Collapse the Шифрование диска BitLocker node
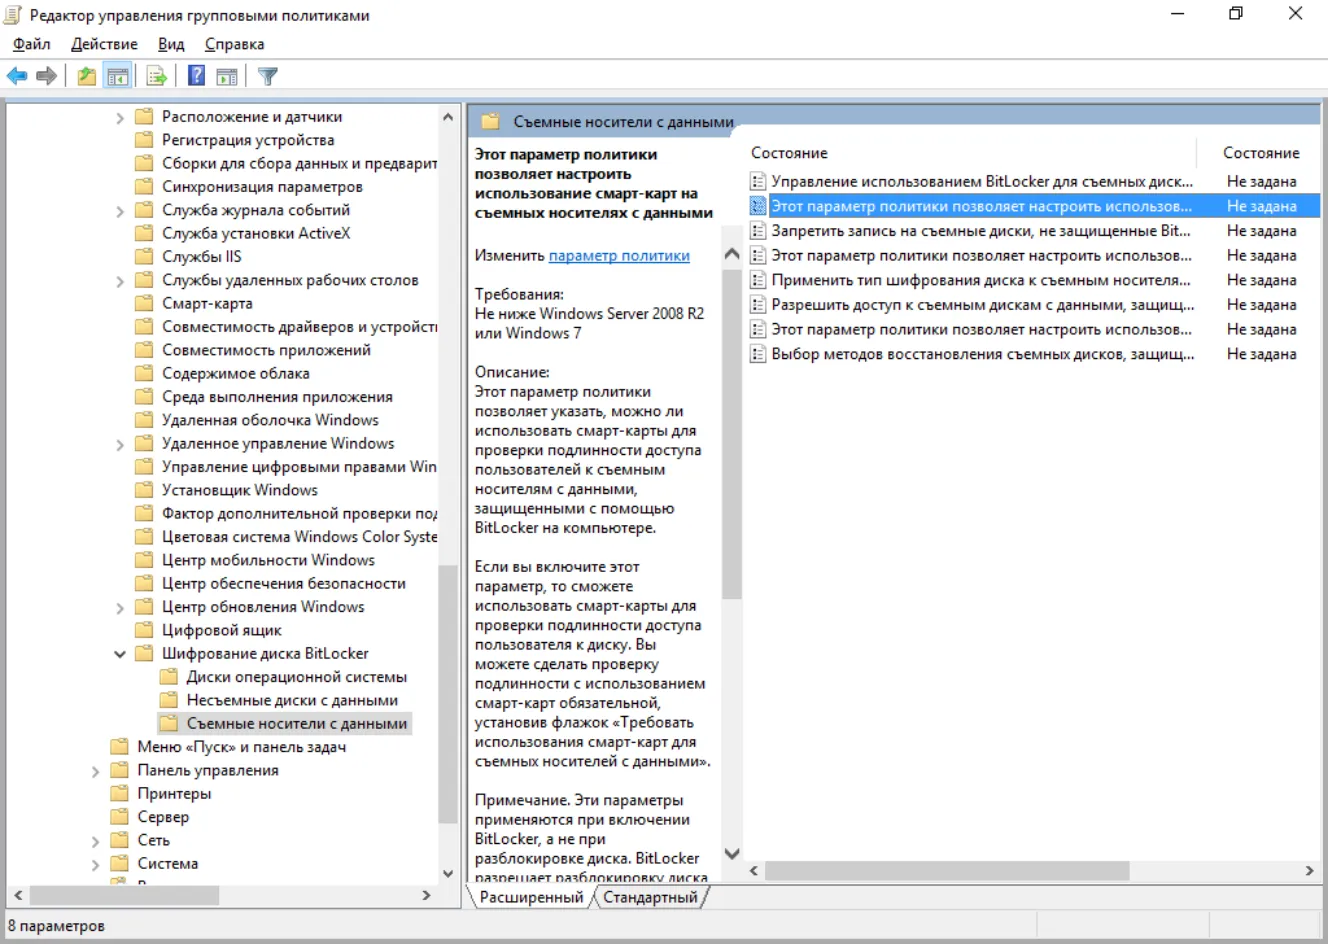 pos(120,654)
